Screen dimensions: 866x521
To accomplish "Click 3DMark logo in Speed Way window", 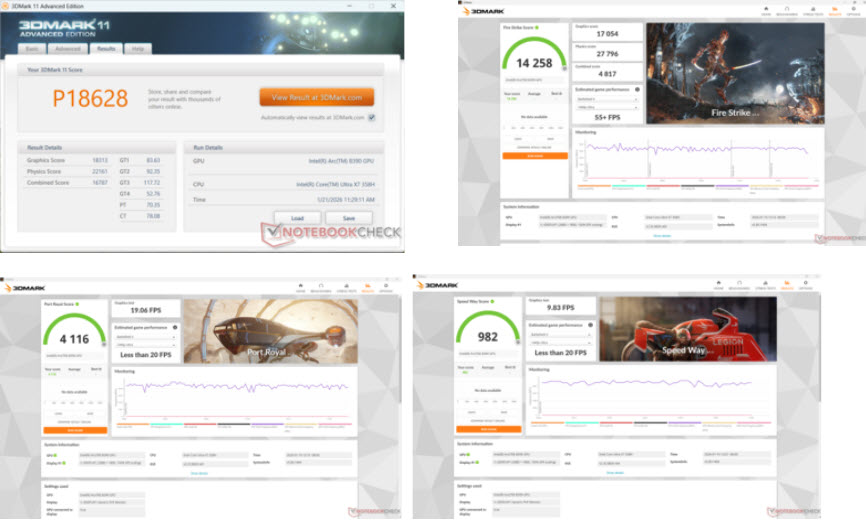I will [437, 285].
